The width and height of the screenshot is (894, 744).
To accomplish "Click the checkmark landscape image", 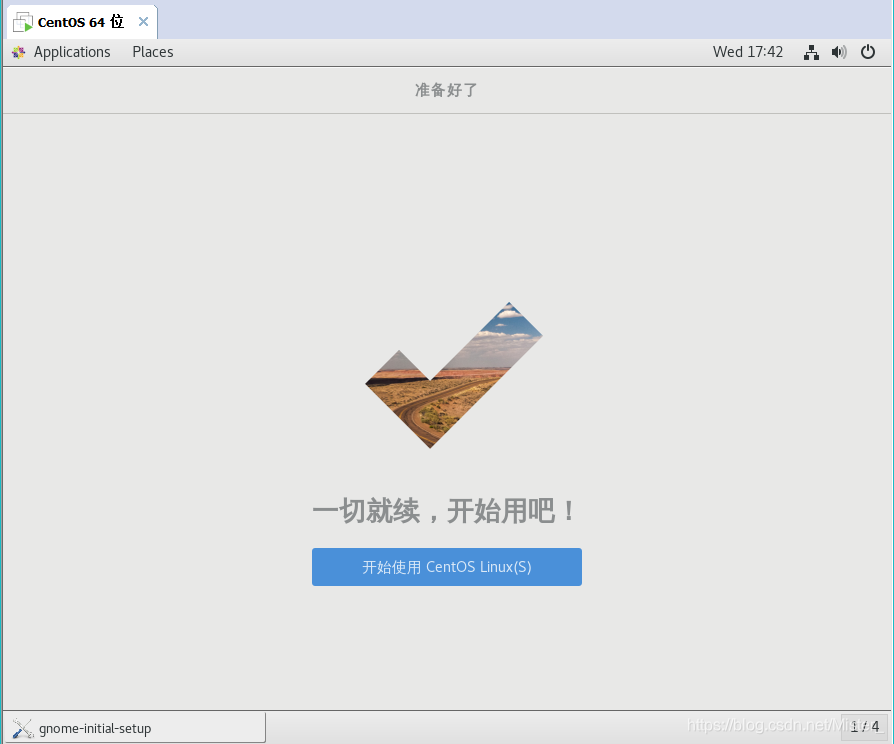I will pos(454,375).
